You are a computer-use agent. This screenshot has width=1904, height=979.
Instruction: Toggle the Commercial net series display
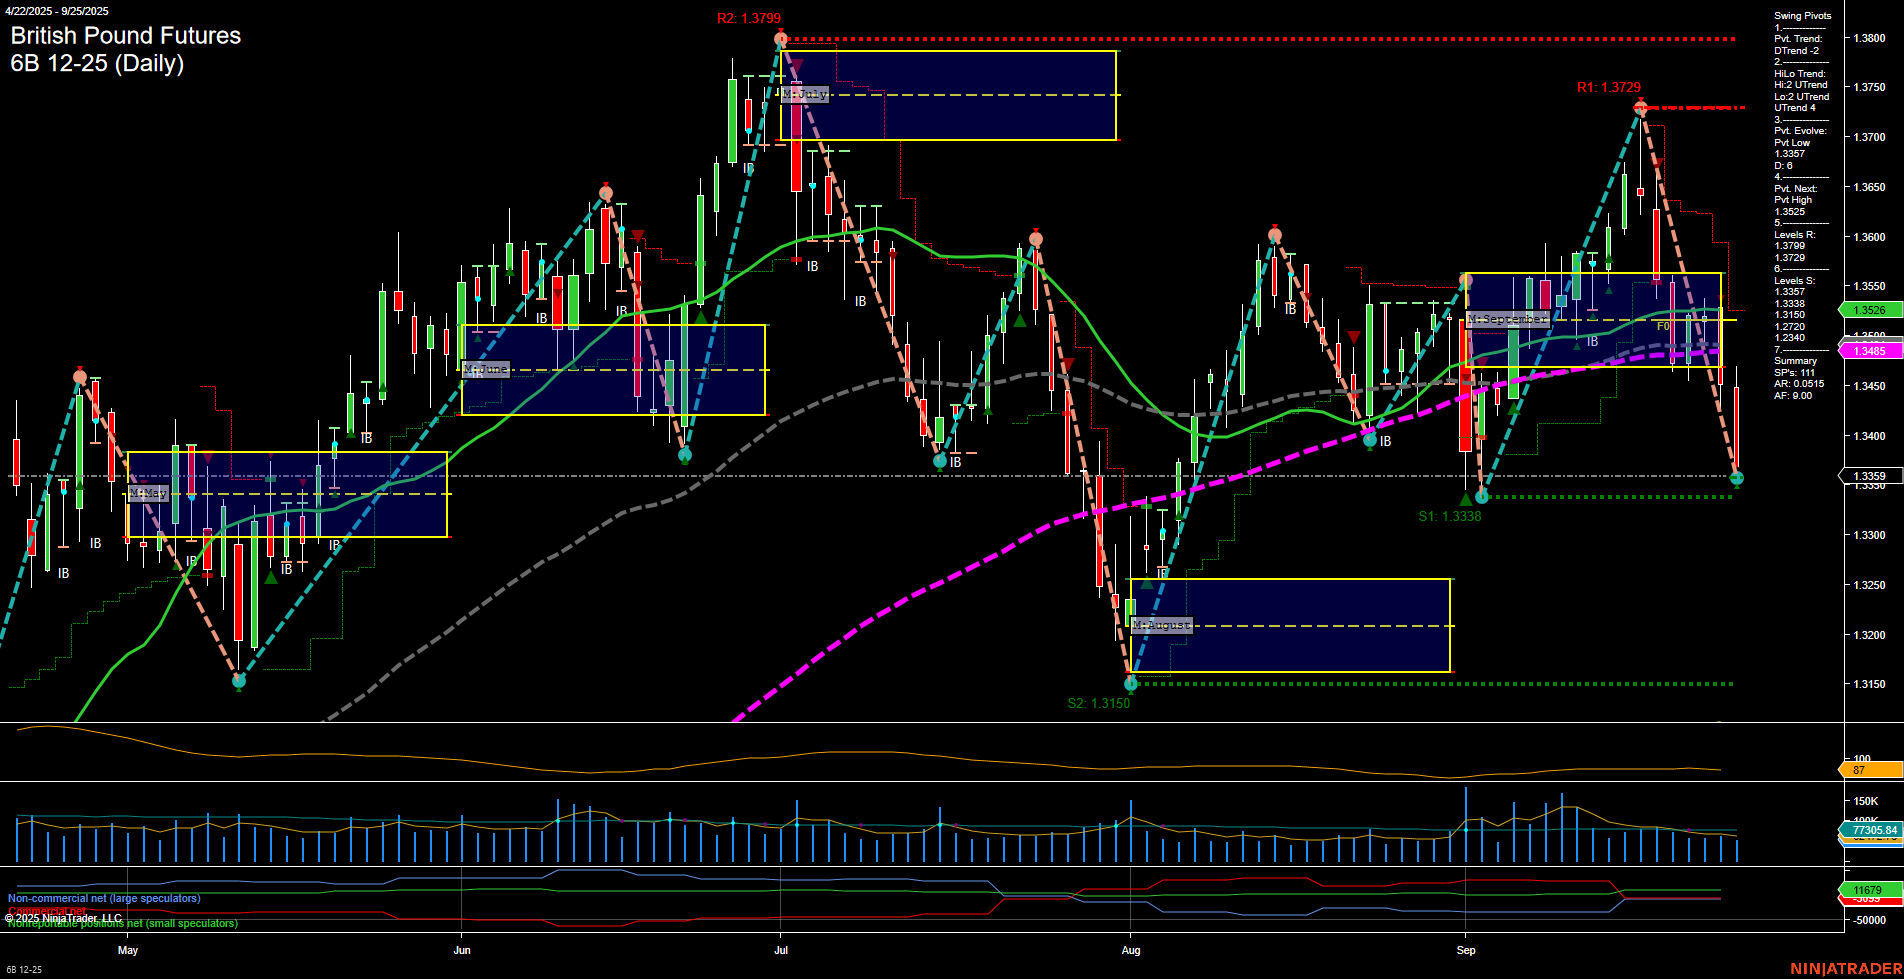click(45, 911)
